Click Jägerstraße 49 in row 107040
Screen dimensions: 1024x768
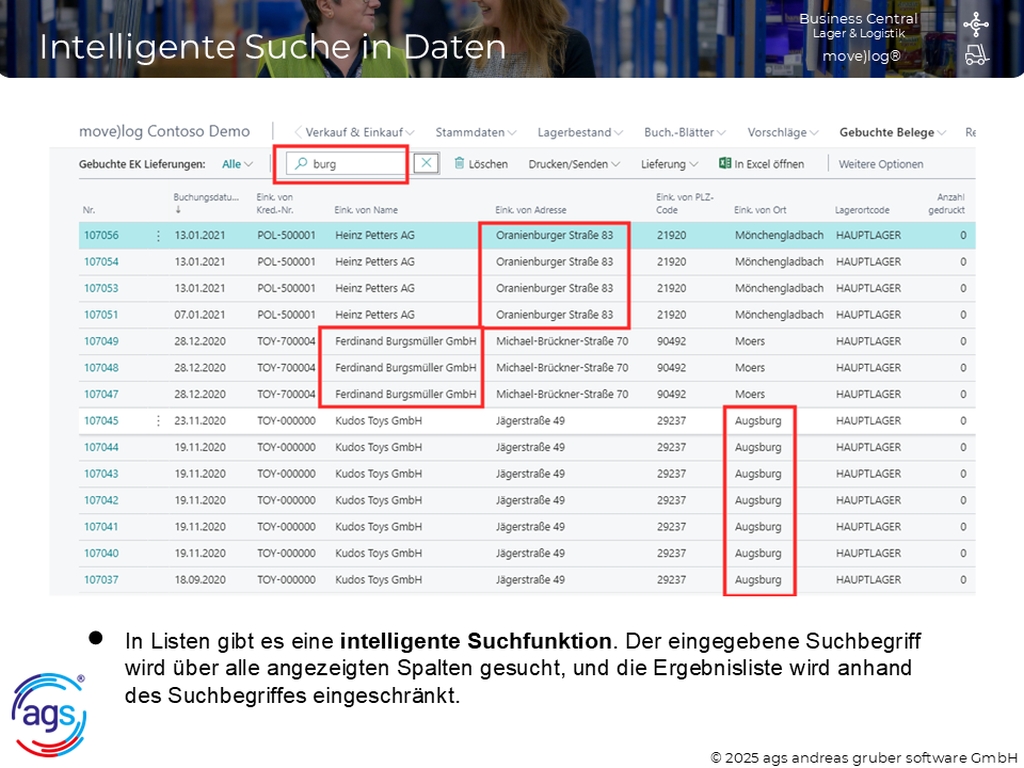530,554
